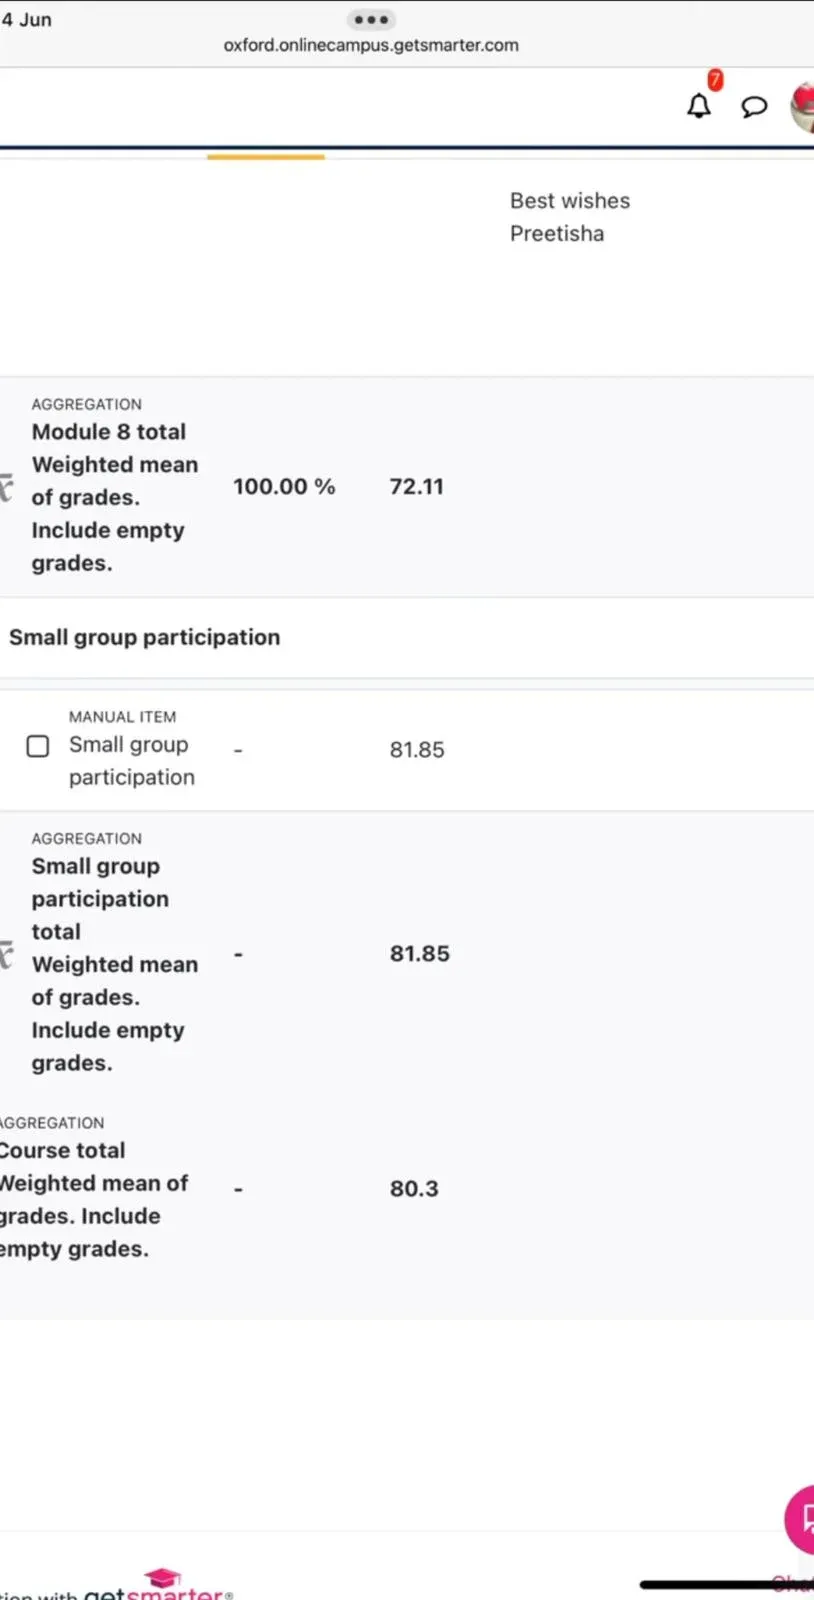
Task: Click the Course total aggregation label
Action: pos(62,1150)
